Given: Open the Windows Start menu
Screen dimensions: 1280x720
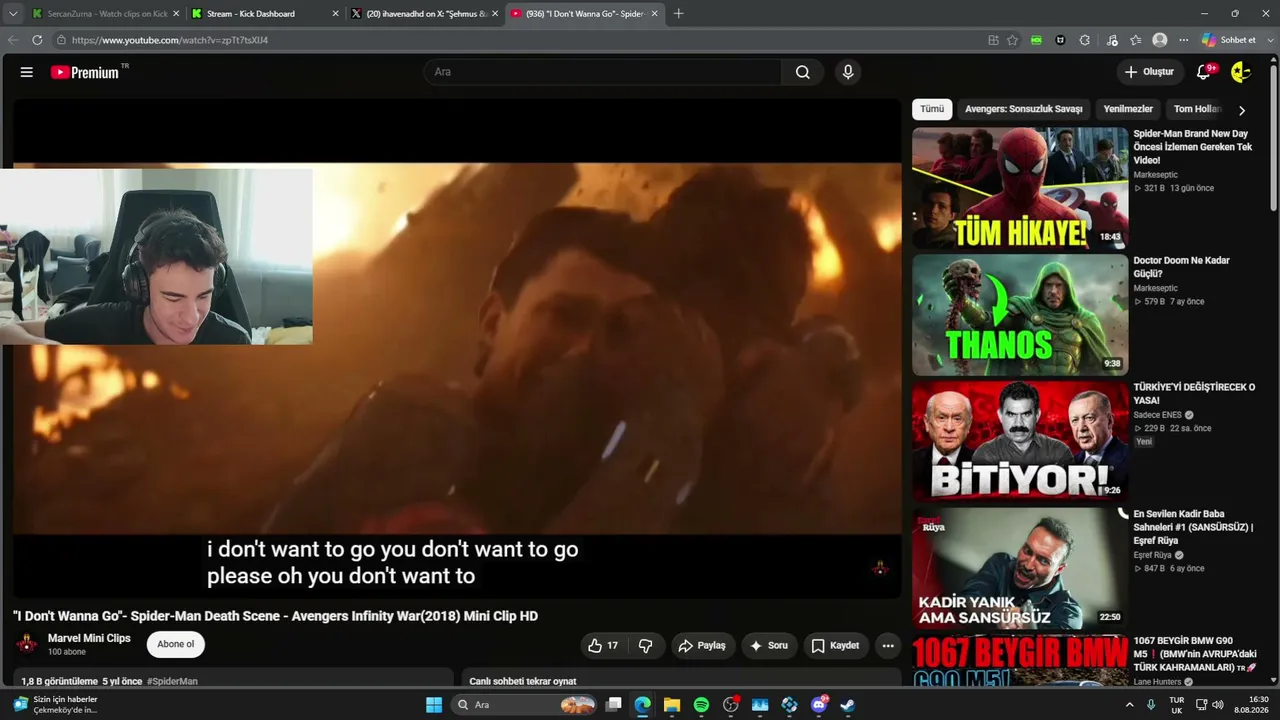Looking at the screenshot, I should click(434, 705).
